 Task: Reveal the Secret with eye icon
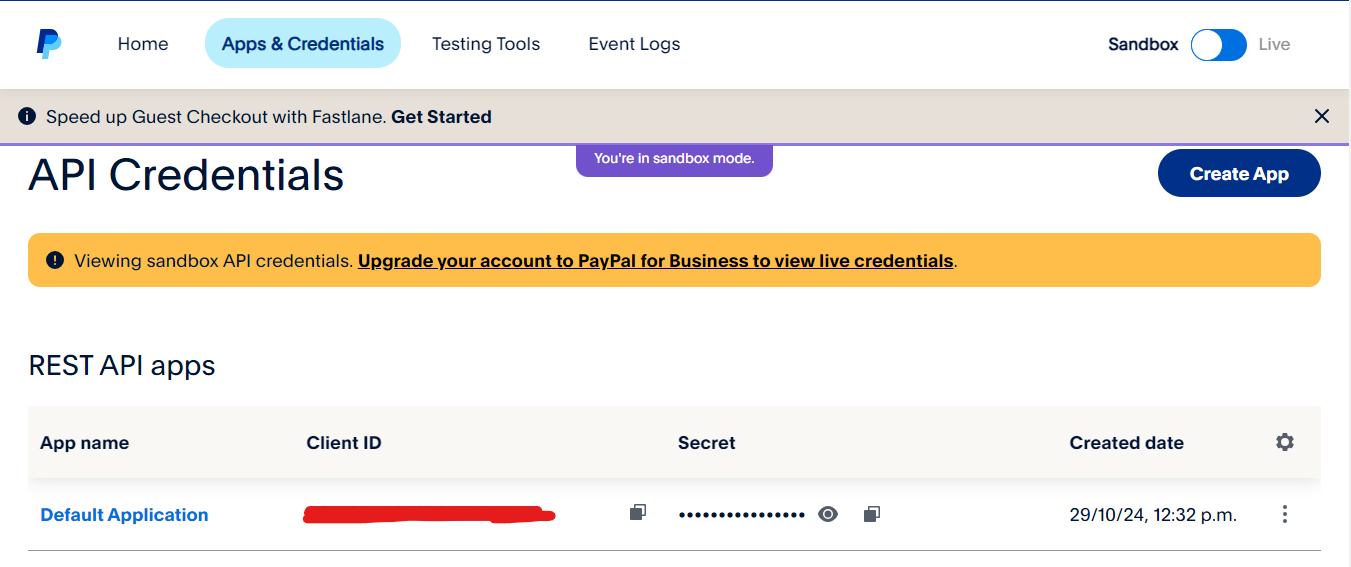pyautogui.click(x=828, y=514)
